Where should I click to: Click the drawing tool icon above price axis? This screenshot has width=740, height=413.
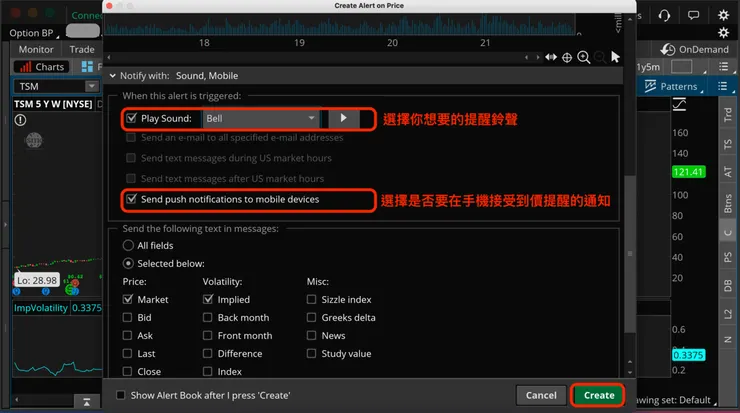point(679,104)
